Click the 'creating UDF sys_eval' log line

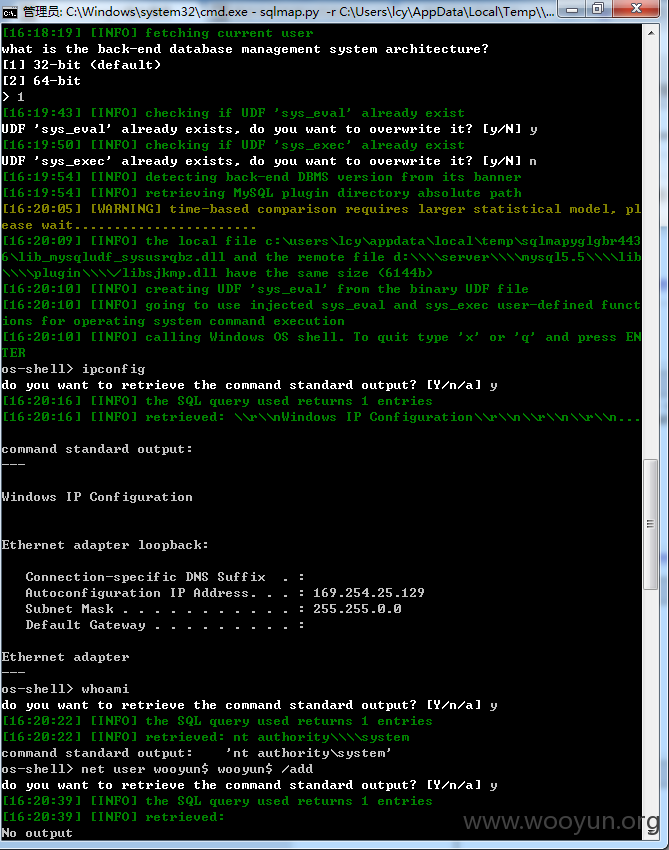click(x=265, y=289)
